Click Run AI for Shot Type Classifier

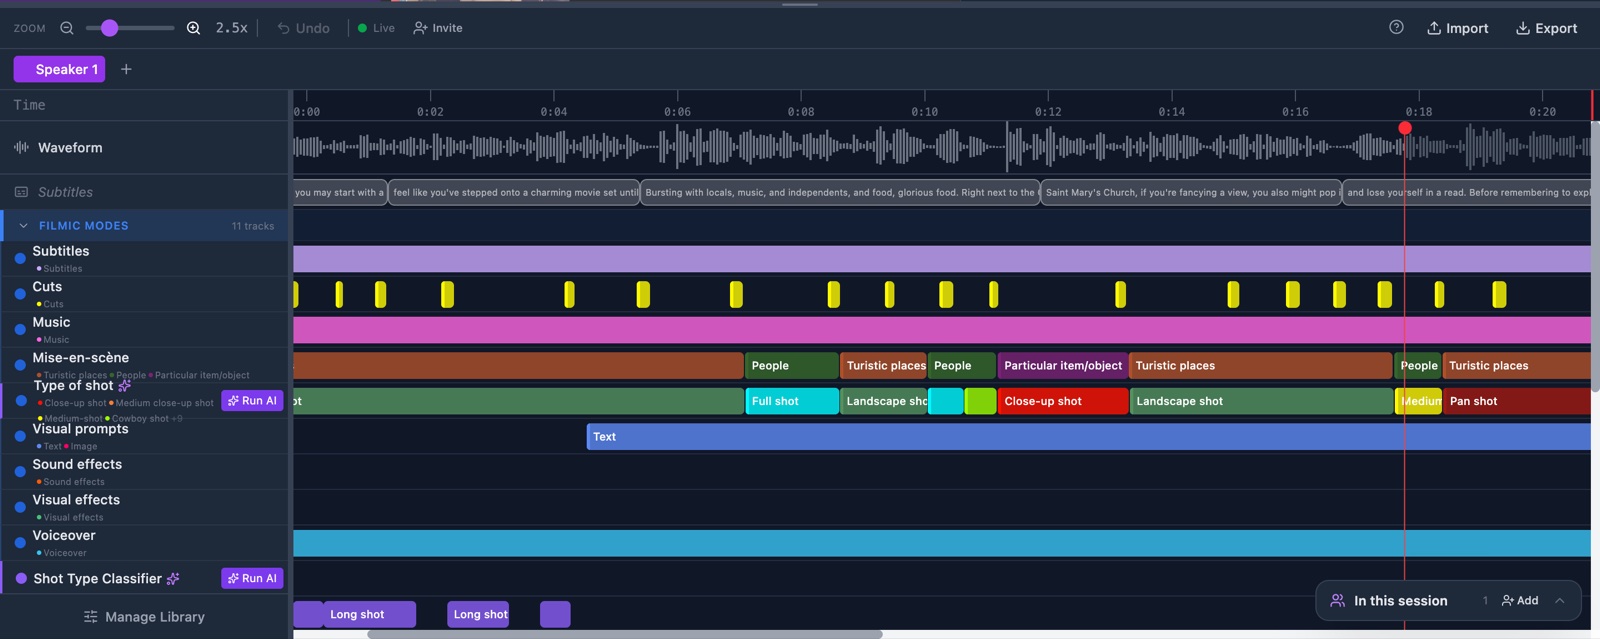point(252,578)
